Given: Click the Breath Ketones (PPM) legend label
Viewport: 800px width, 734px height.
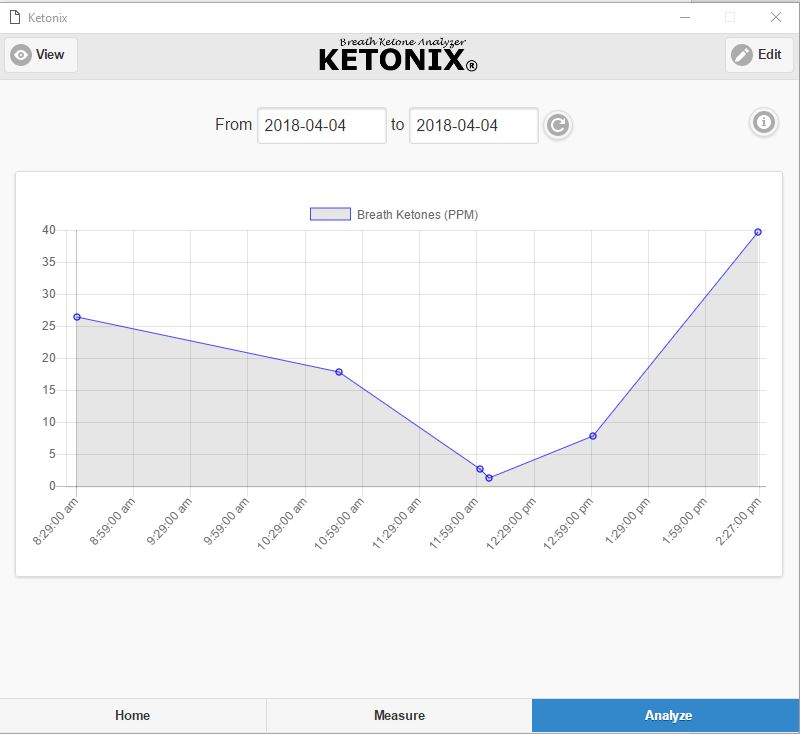Looking at the screenshot, I should point(417,215).
